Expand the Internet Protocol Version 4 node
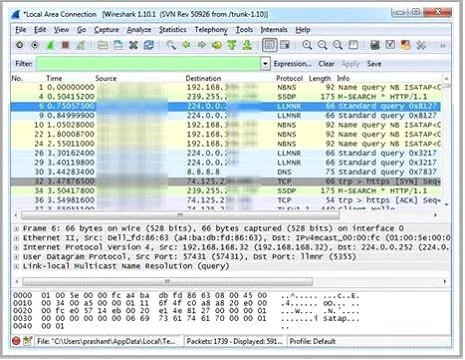Screen dimensions: 465x360 coord(16,247)
